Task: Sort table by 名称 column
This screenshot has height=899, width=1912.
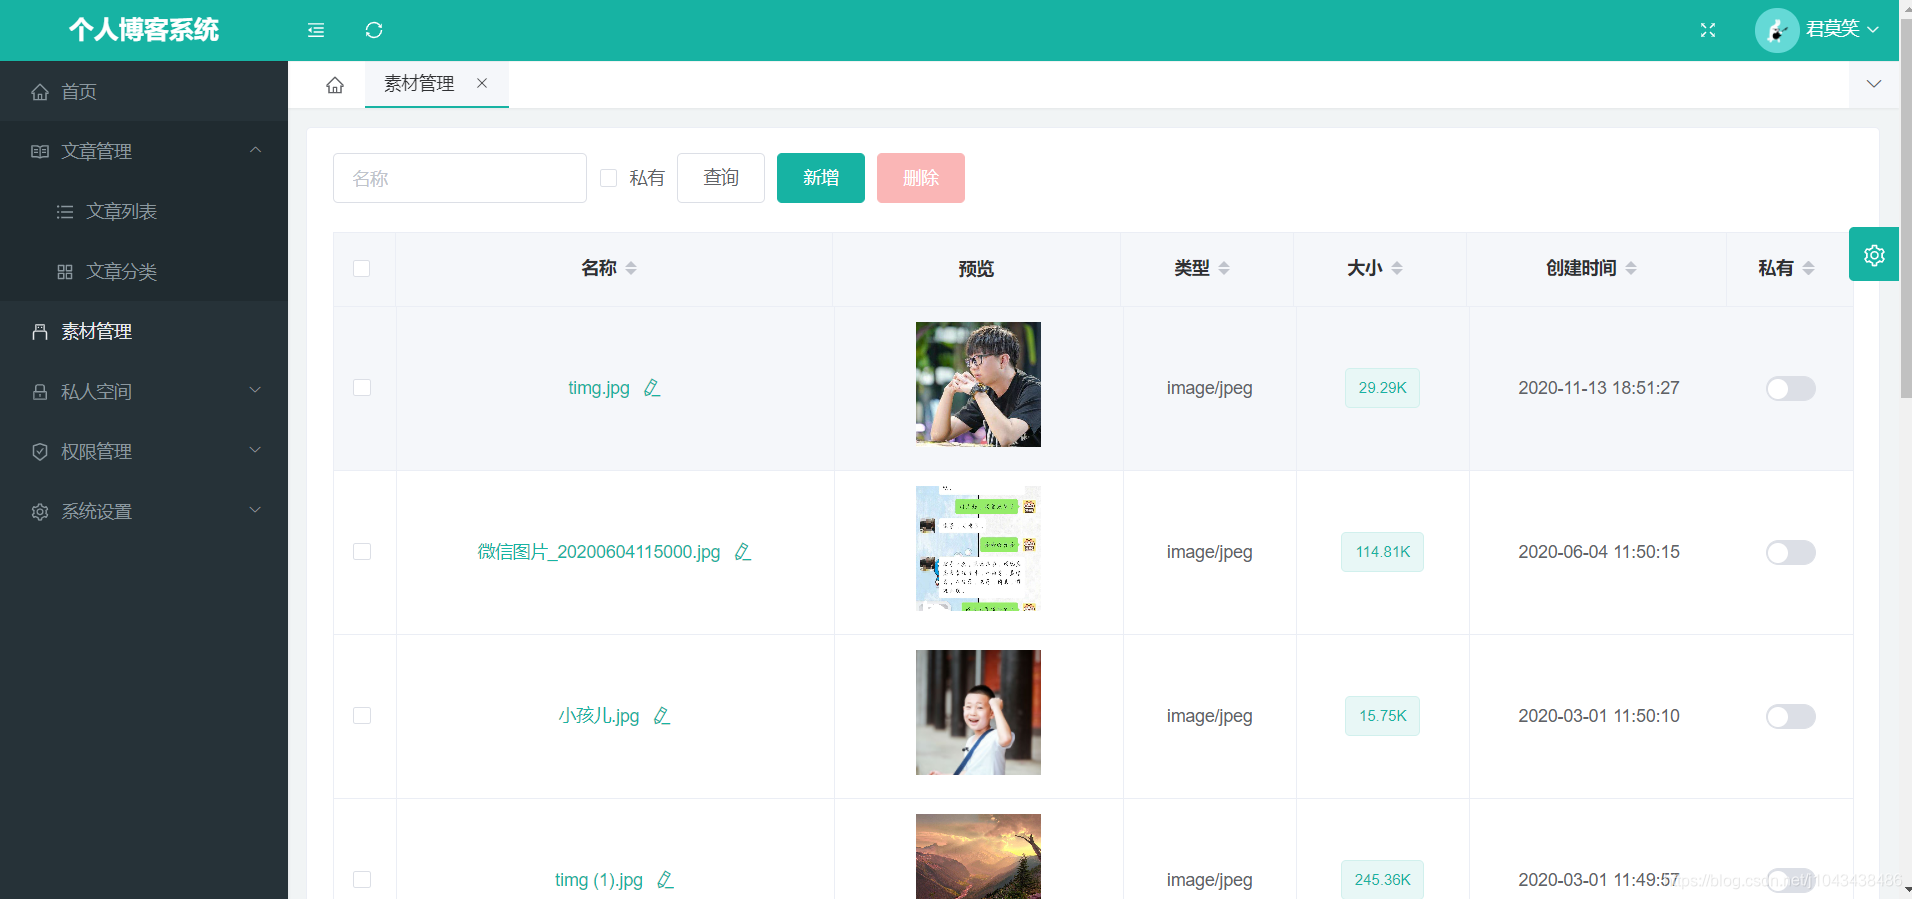Action: (631, 268)
